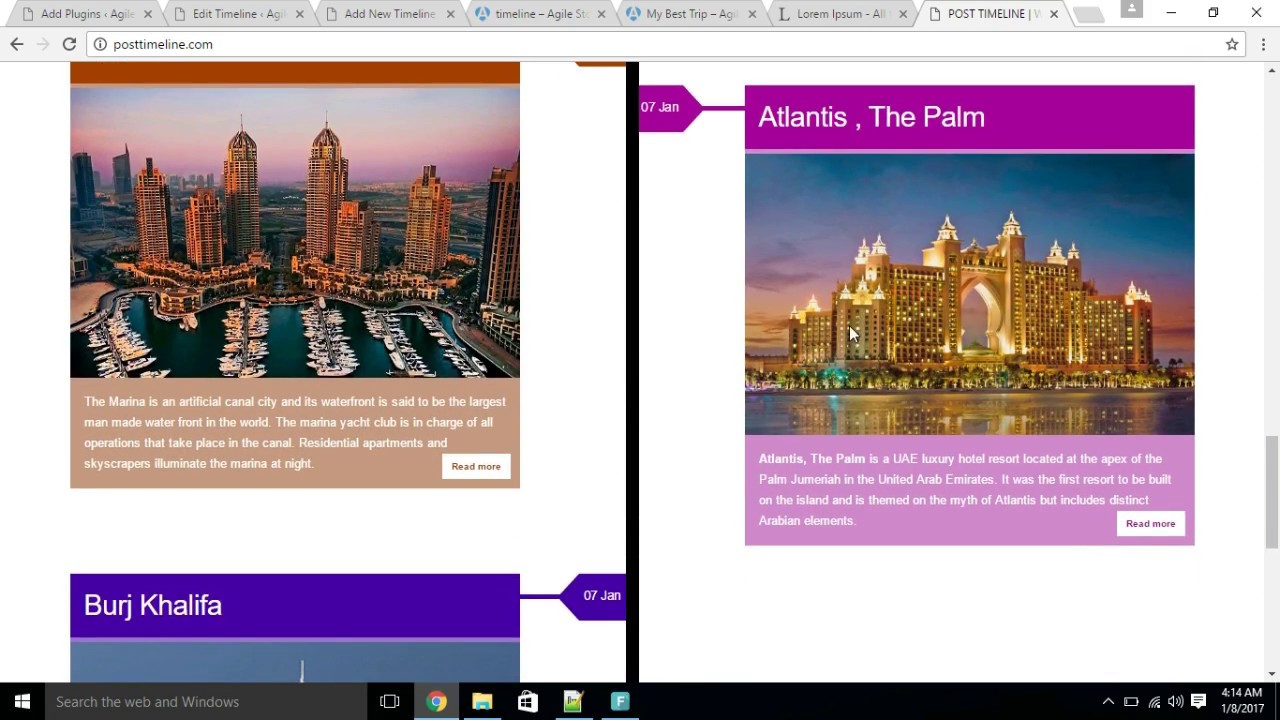Viewport: 1280px width, 720px height.
Task: Open the Windows Start menu
Action: coord(22,701)
